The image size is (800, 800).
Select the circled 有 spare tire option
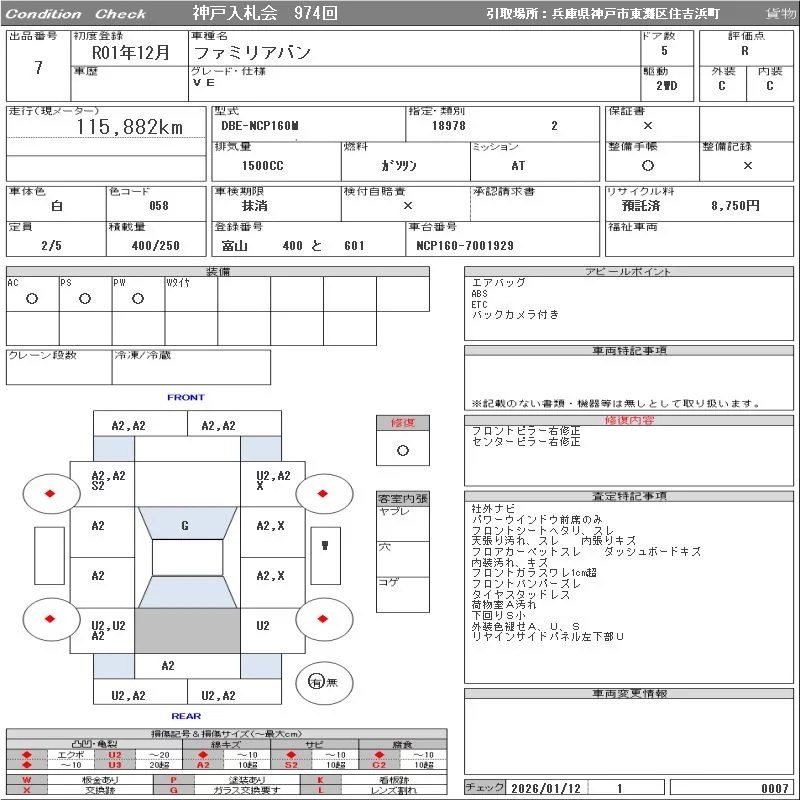tap(317, 682)
